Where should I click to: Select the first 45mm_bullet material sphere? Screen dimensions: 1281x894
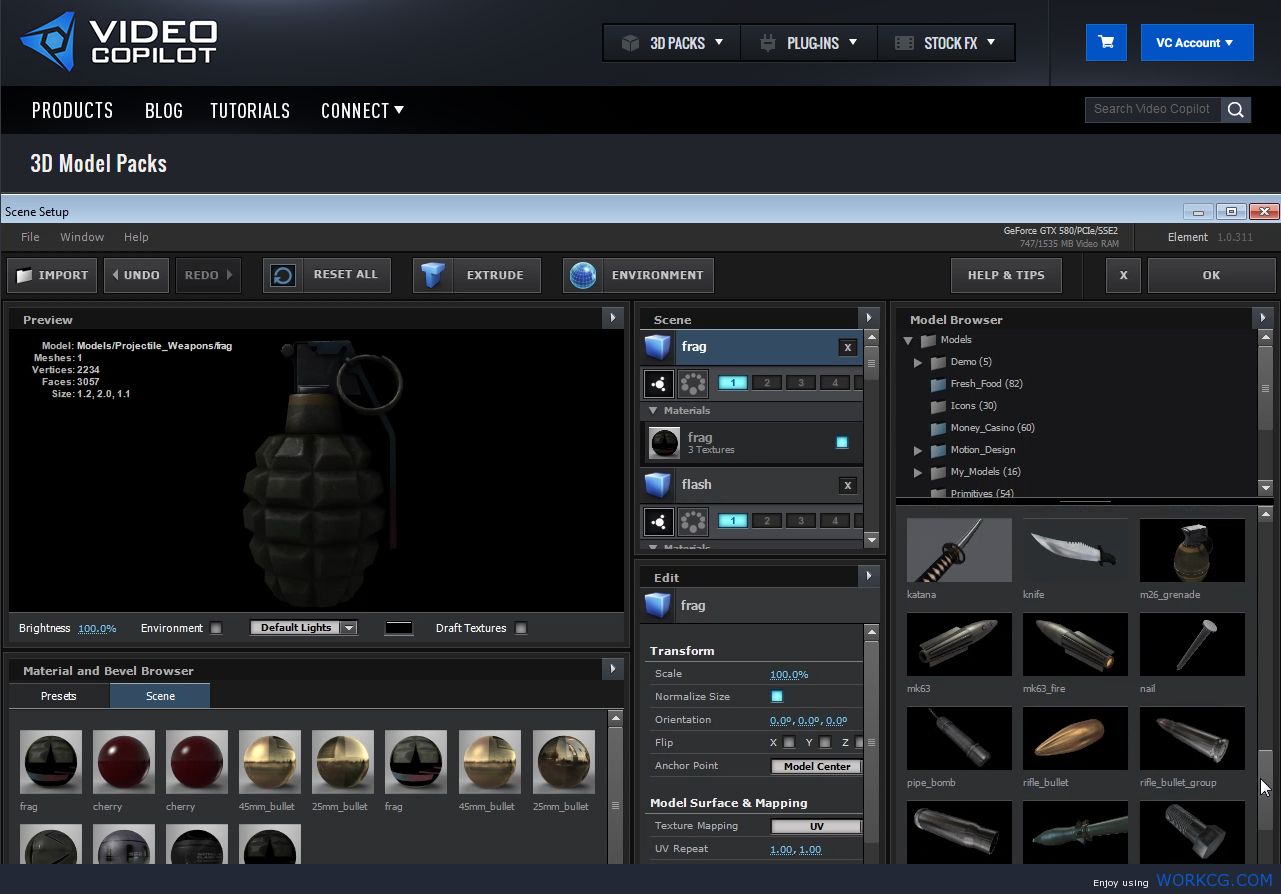pyautogui.click(x=270, y=762)
